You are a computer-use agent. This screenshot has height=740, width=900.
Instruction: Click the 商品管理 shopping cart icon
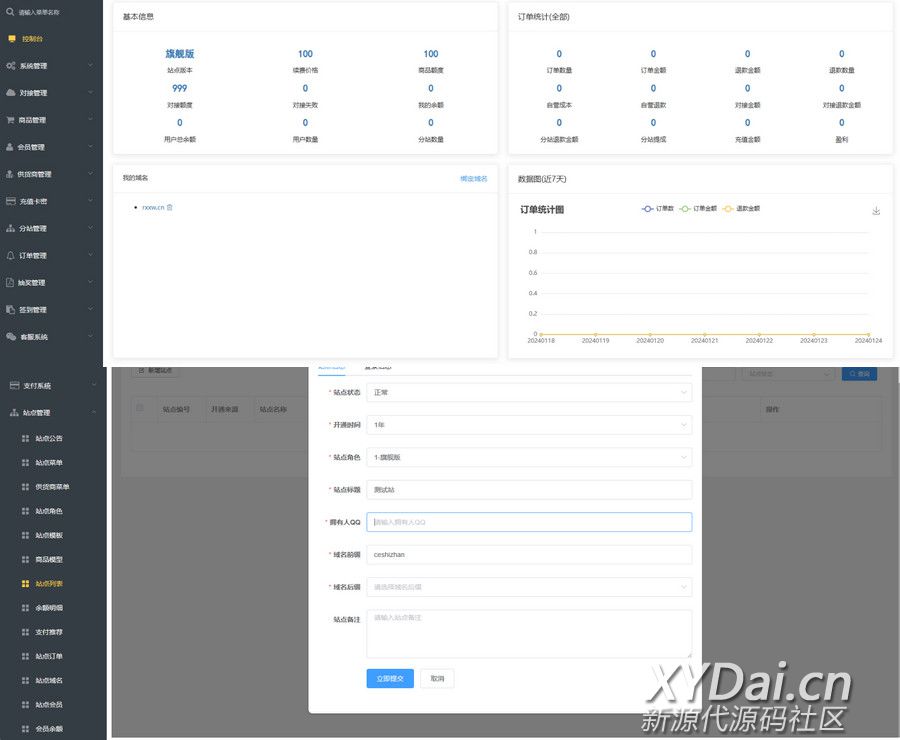pyautogui.click(x=11, y=120)
